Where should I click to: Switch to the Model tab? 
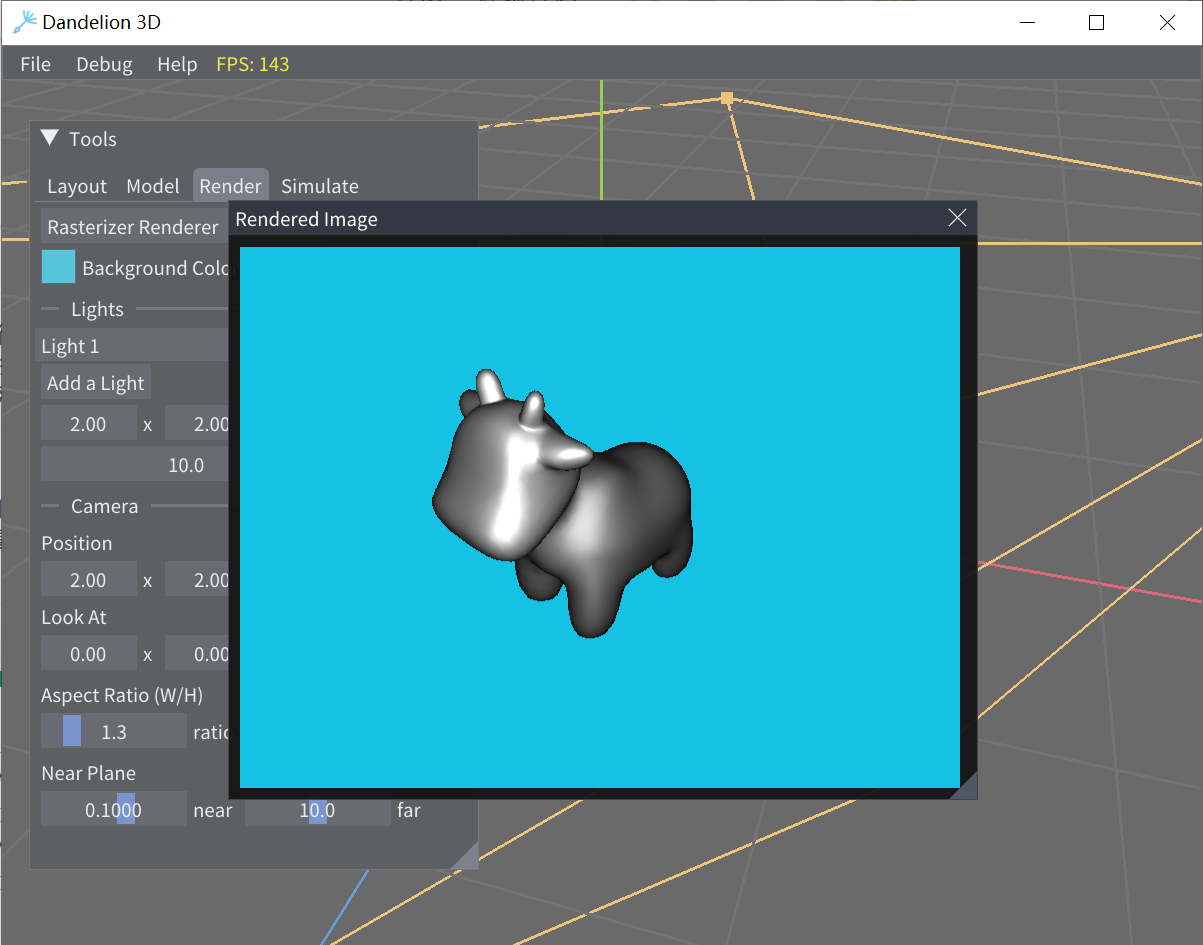[152, 186]
